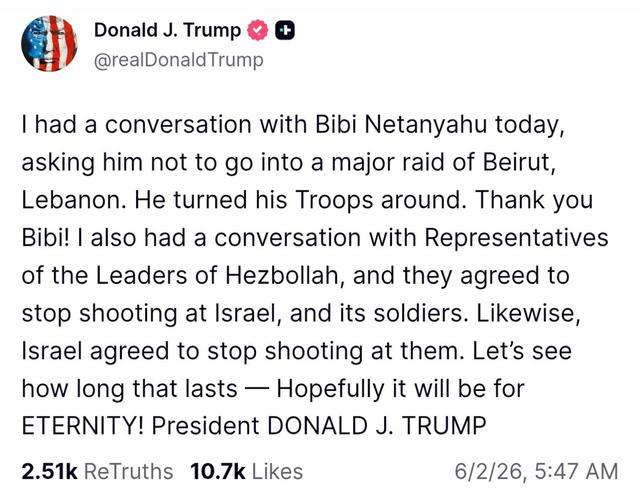Open the 6/2/26, 5:47 AM timestamp
This screenshot has width=640, height=488.
pyautogui.click(x=536, y=471)
